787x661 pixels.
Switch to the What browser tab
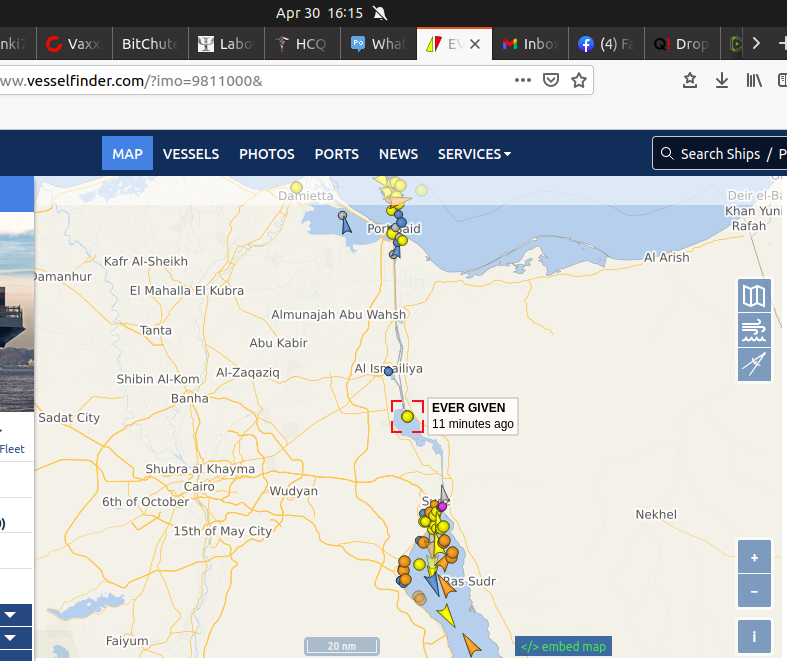tap(379, 44)
